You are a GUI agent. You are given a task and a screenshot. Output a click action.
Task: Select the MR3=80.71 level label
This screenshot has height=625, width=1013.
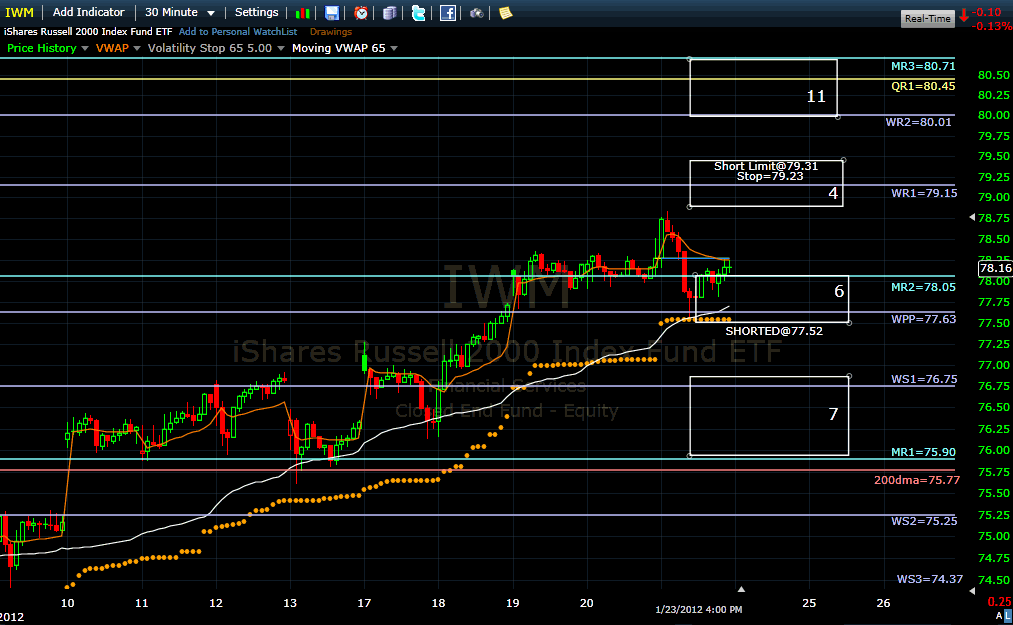coord(923,66)
